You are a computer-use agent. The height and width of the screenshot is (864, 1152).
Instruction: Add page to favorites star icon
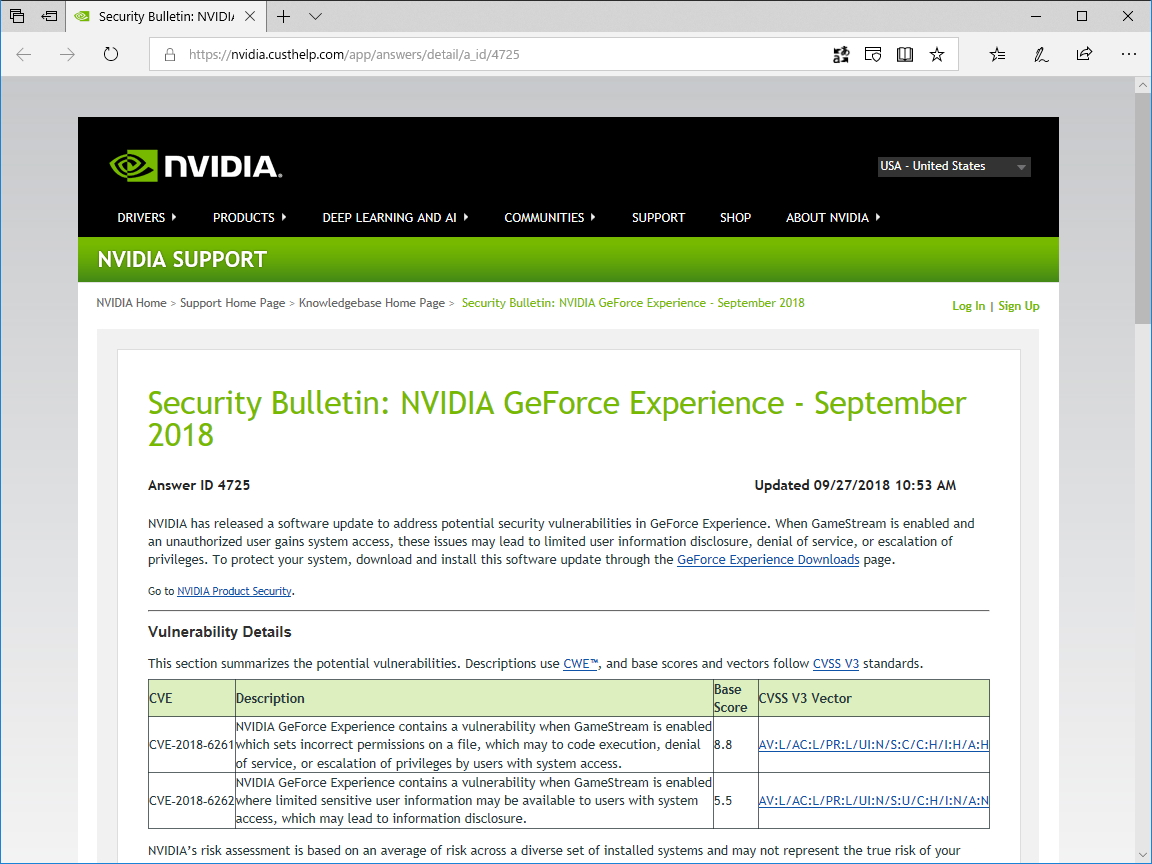coord(937,54)
